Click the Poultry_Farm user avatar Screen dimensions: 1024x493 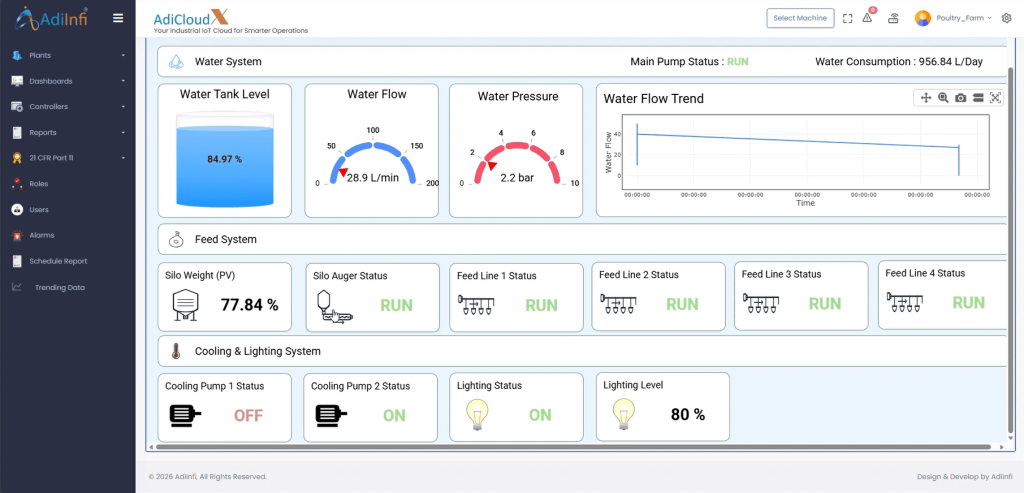[x=923, y=18]
